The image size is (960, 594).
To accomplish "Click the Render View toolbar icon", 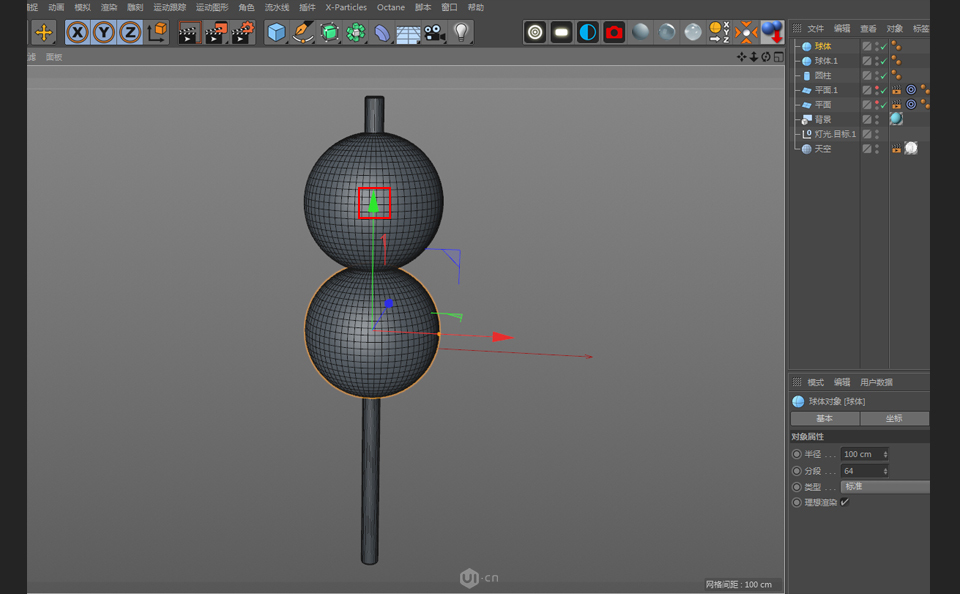I will [188, 31].
